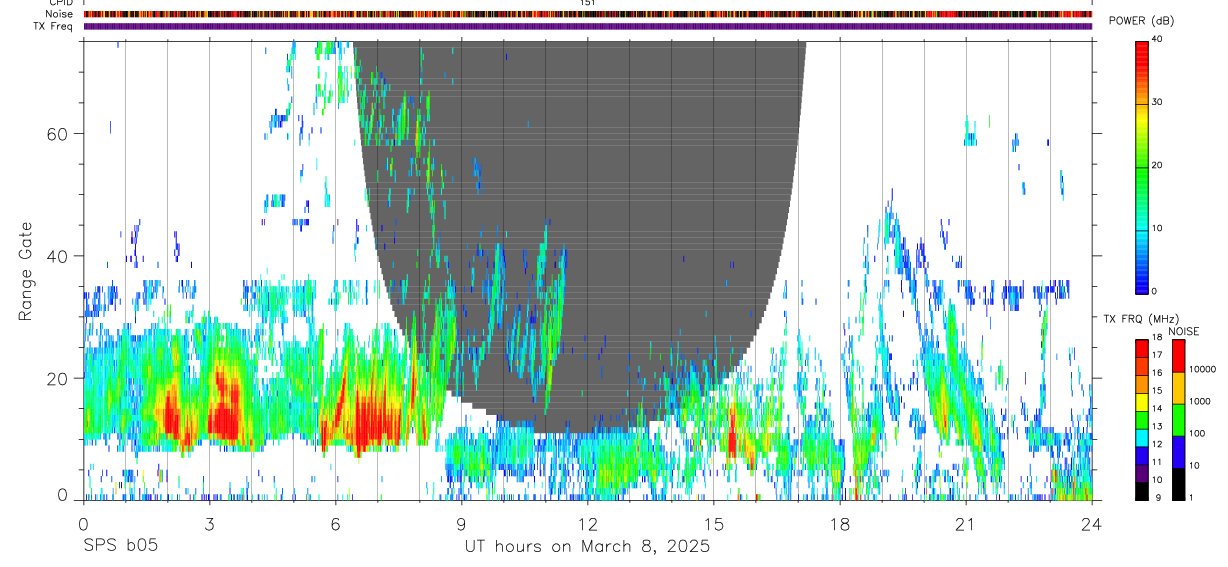Click the 10 label on the power colorbar
This screenshot has height=567, width=1228.
[1158, 229]
